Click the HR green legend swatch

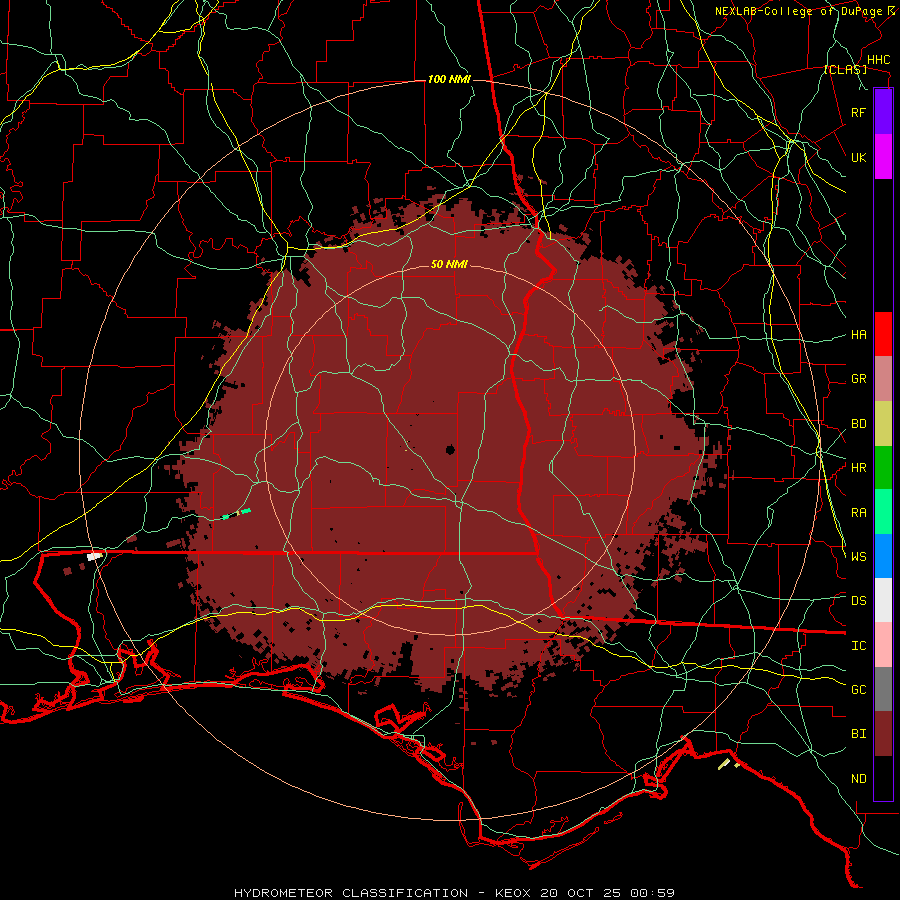[883, 467]
